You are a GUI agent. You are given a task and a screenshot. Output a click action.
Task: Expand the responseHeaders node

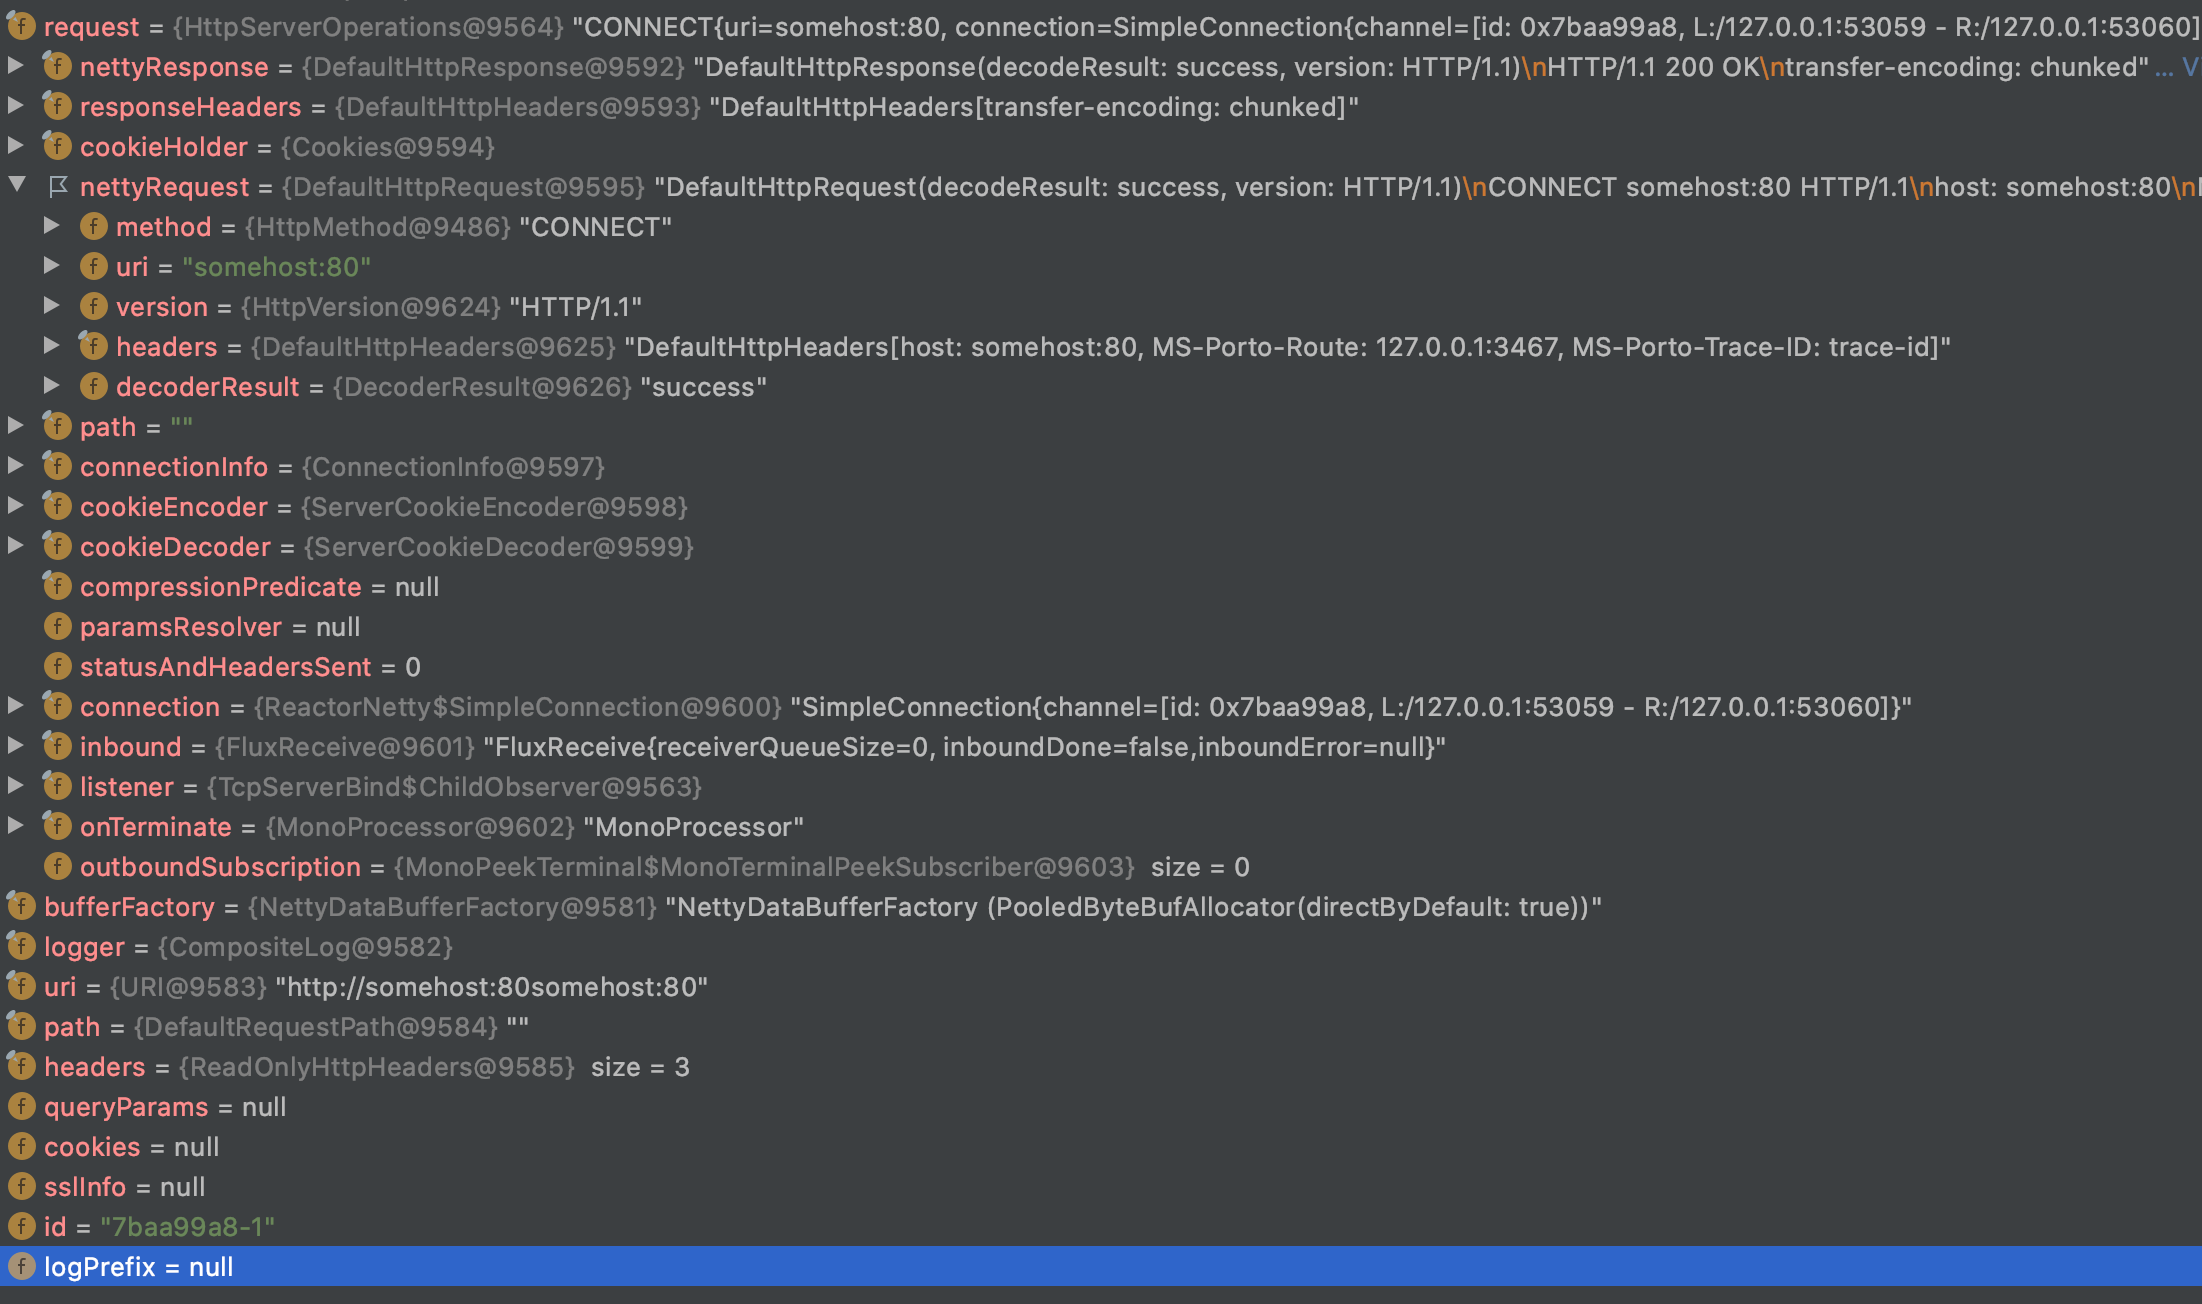tap(14, 107)
